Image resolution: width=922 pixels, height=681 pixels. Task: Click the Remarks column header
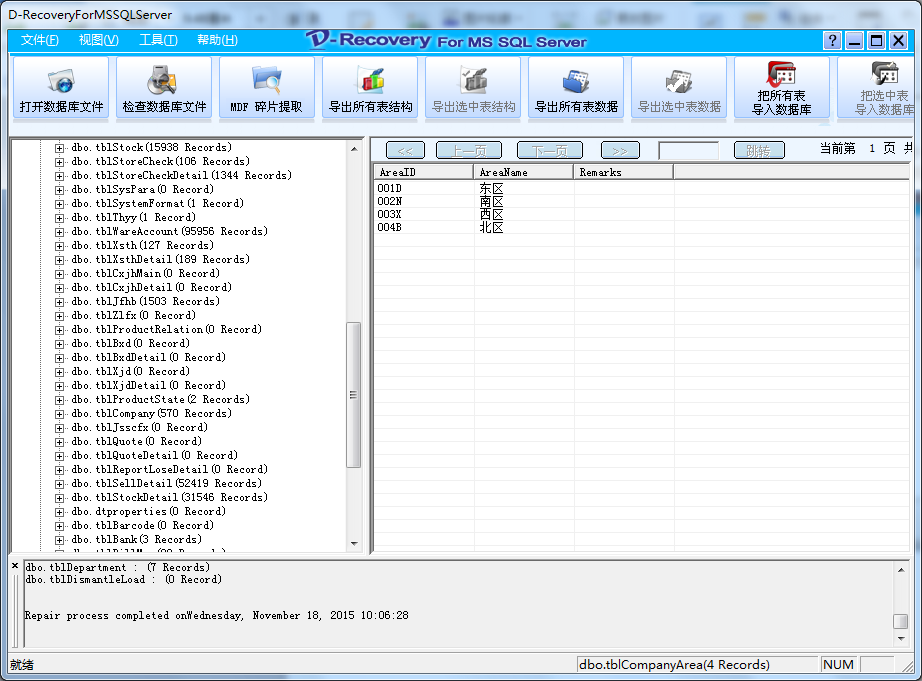623,172
